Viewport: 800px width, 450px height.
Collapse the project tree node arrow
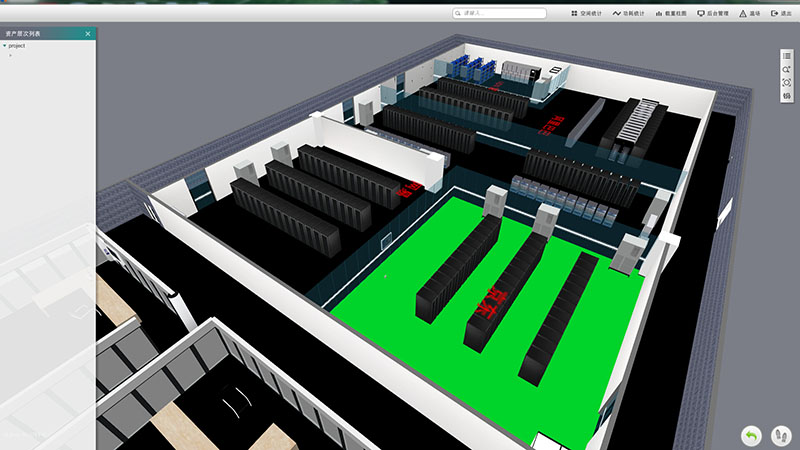point(4,46)
